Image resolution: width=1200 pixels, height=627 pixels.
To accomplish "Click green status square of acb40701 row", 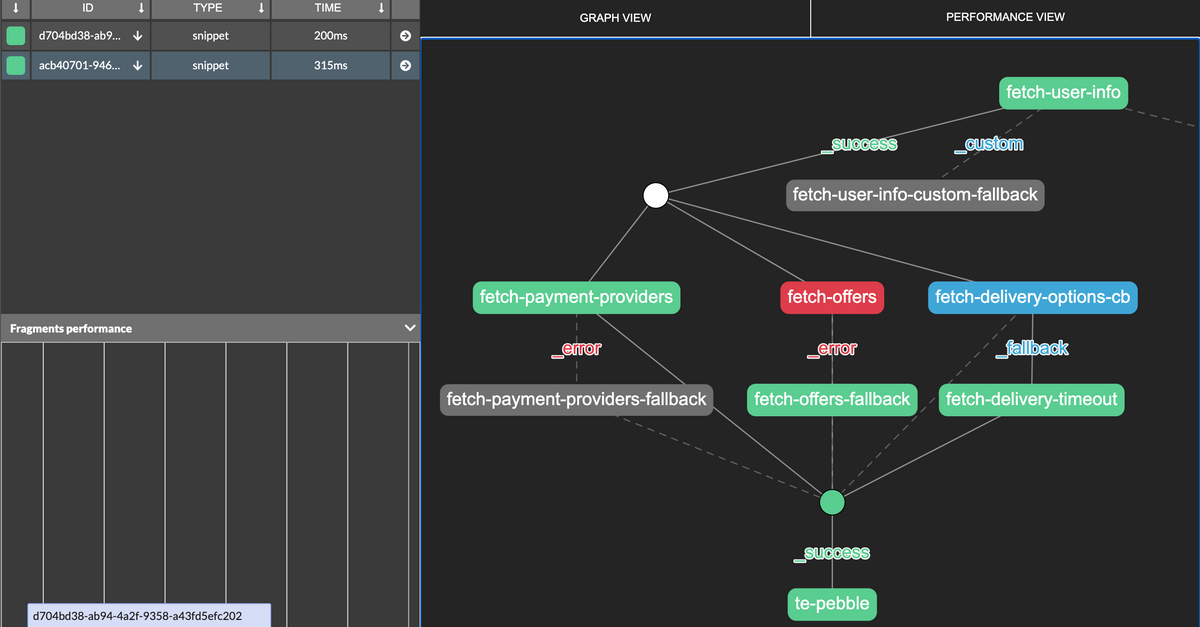I will pos(16,66).
